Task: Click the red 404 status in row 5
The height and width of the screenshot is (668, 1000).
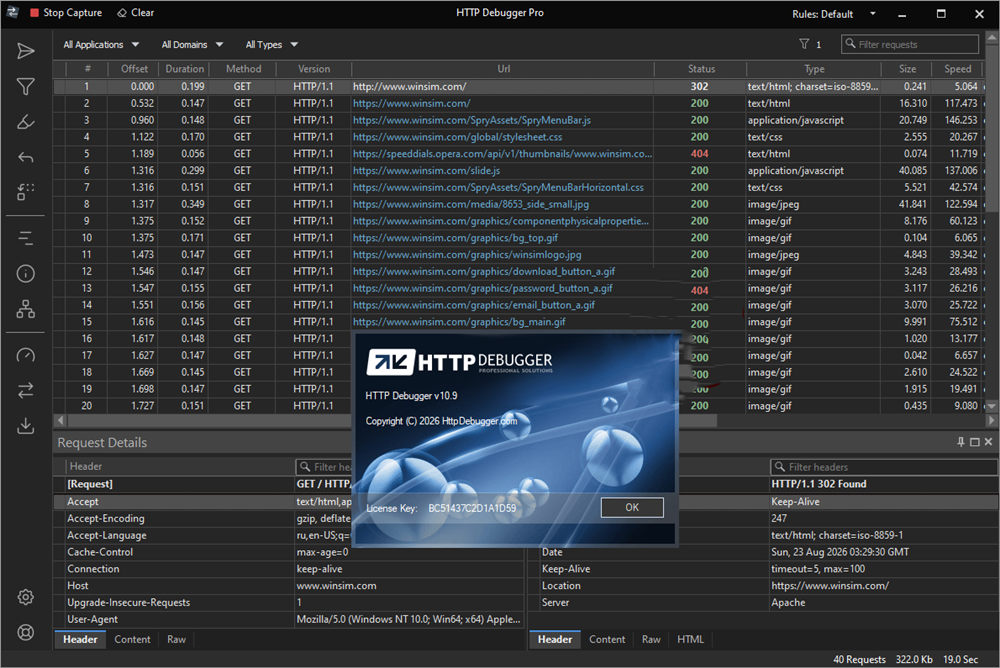Action: pos(699,154)
